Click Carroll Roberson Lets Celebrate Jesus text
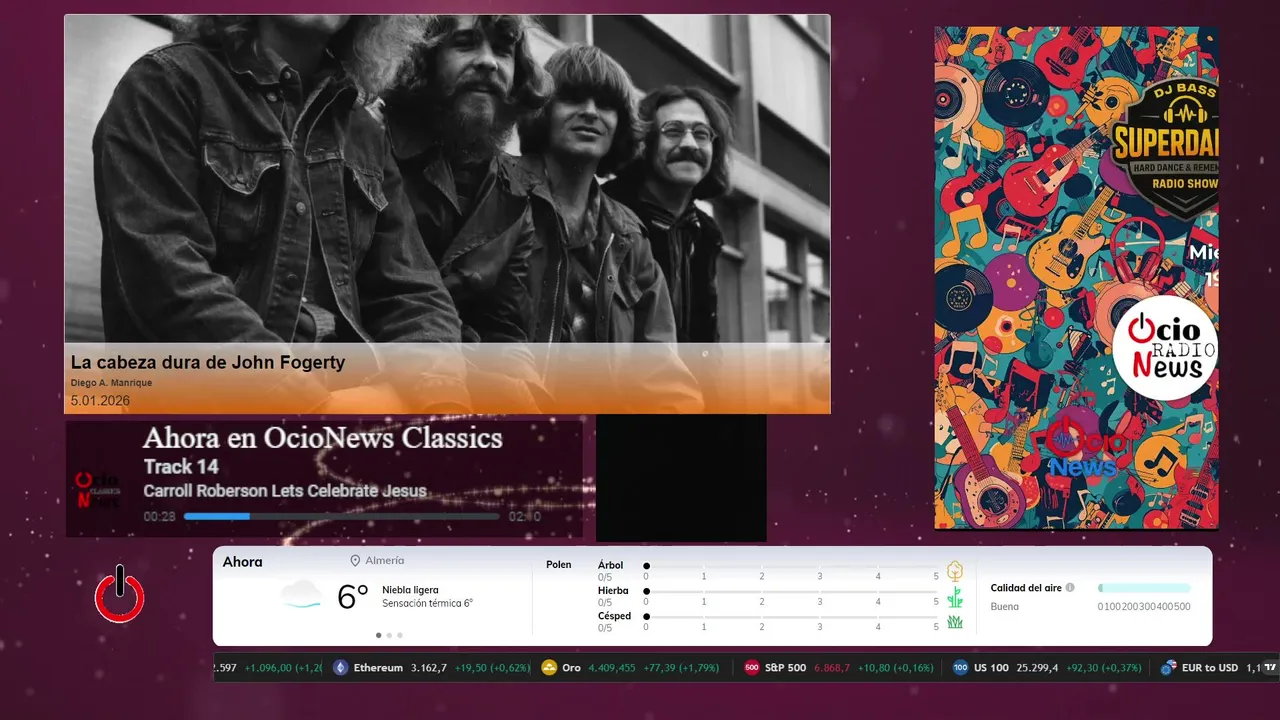 (x=285, y=491)
